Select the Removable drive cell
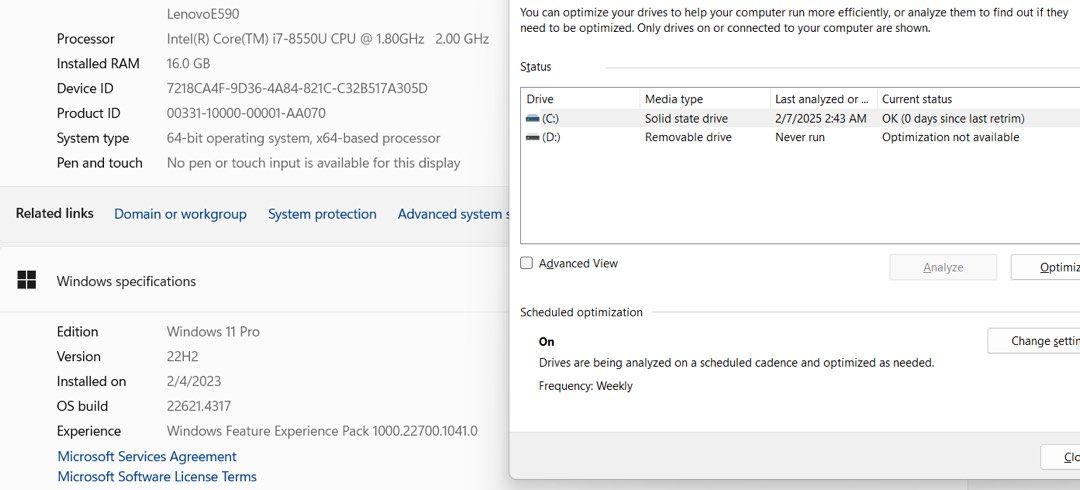This screenshot has height=490, width=1080. click(x=688, y=137)
